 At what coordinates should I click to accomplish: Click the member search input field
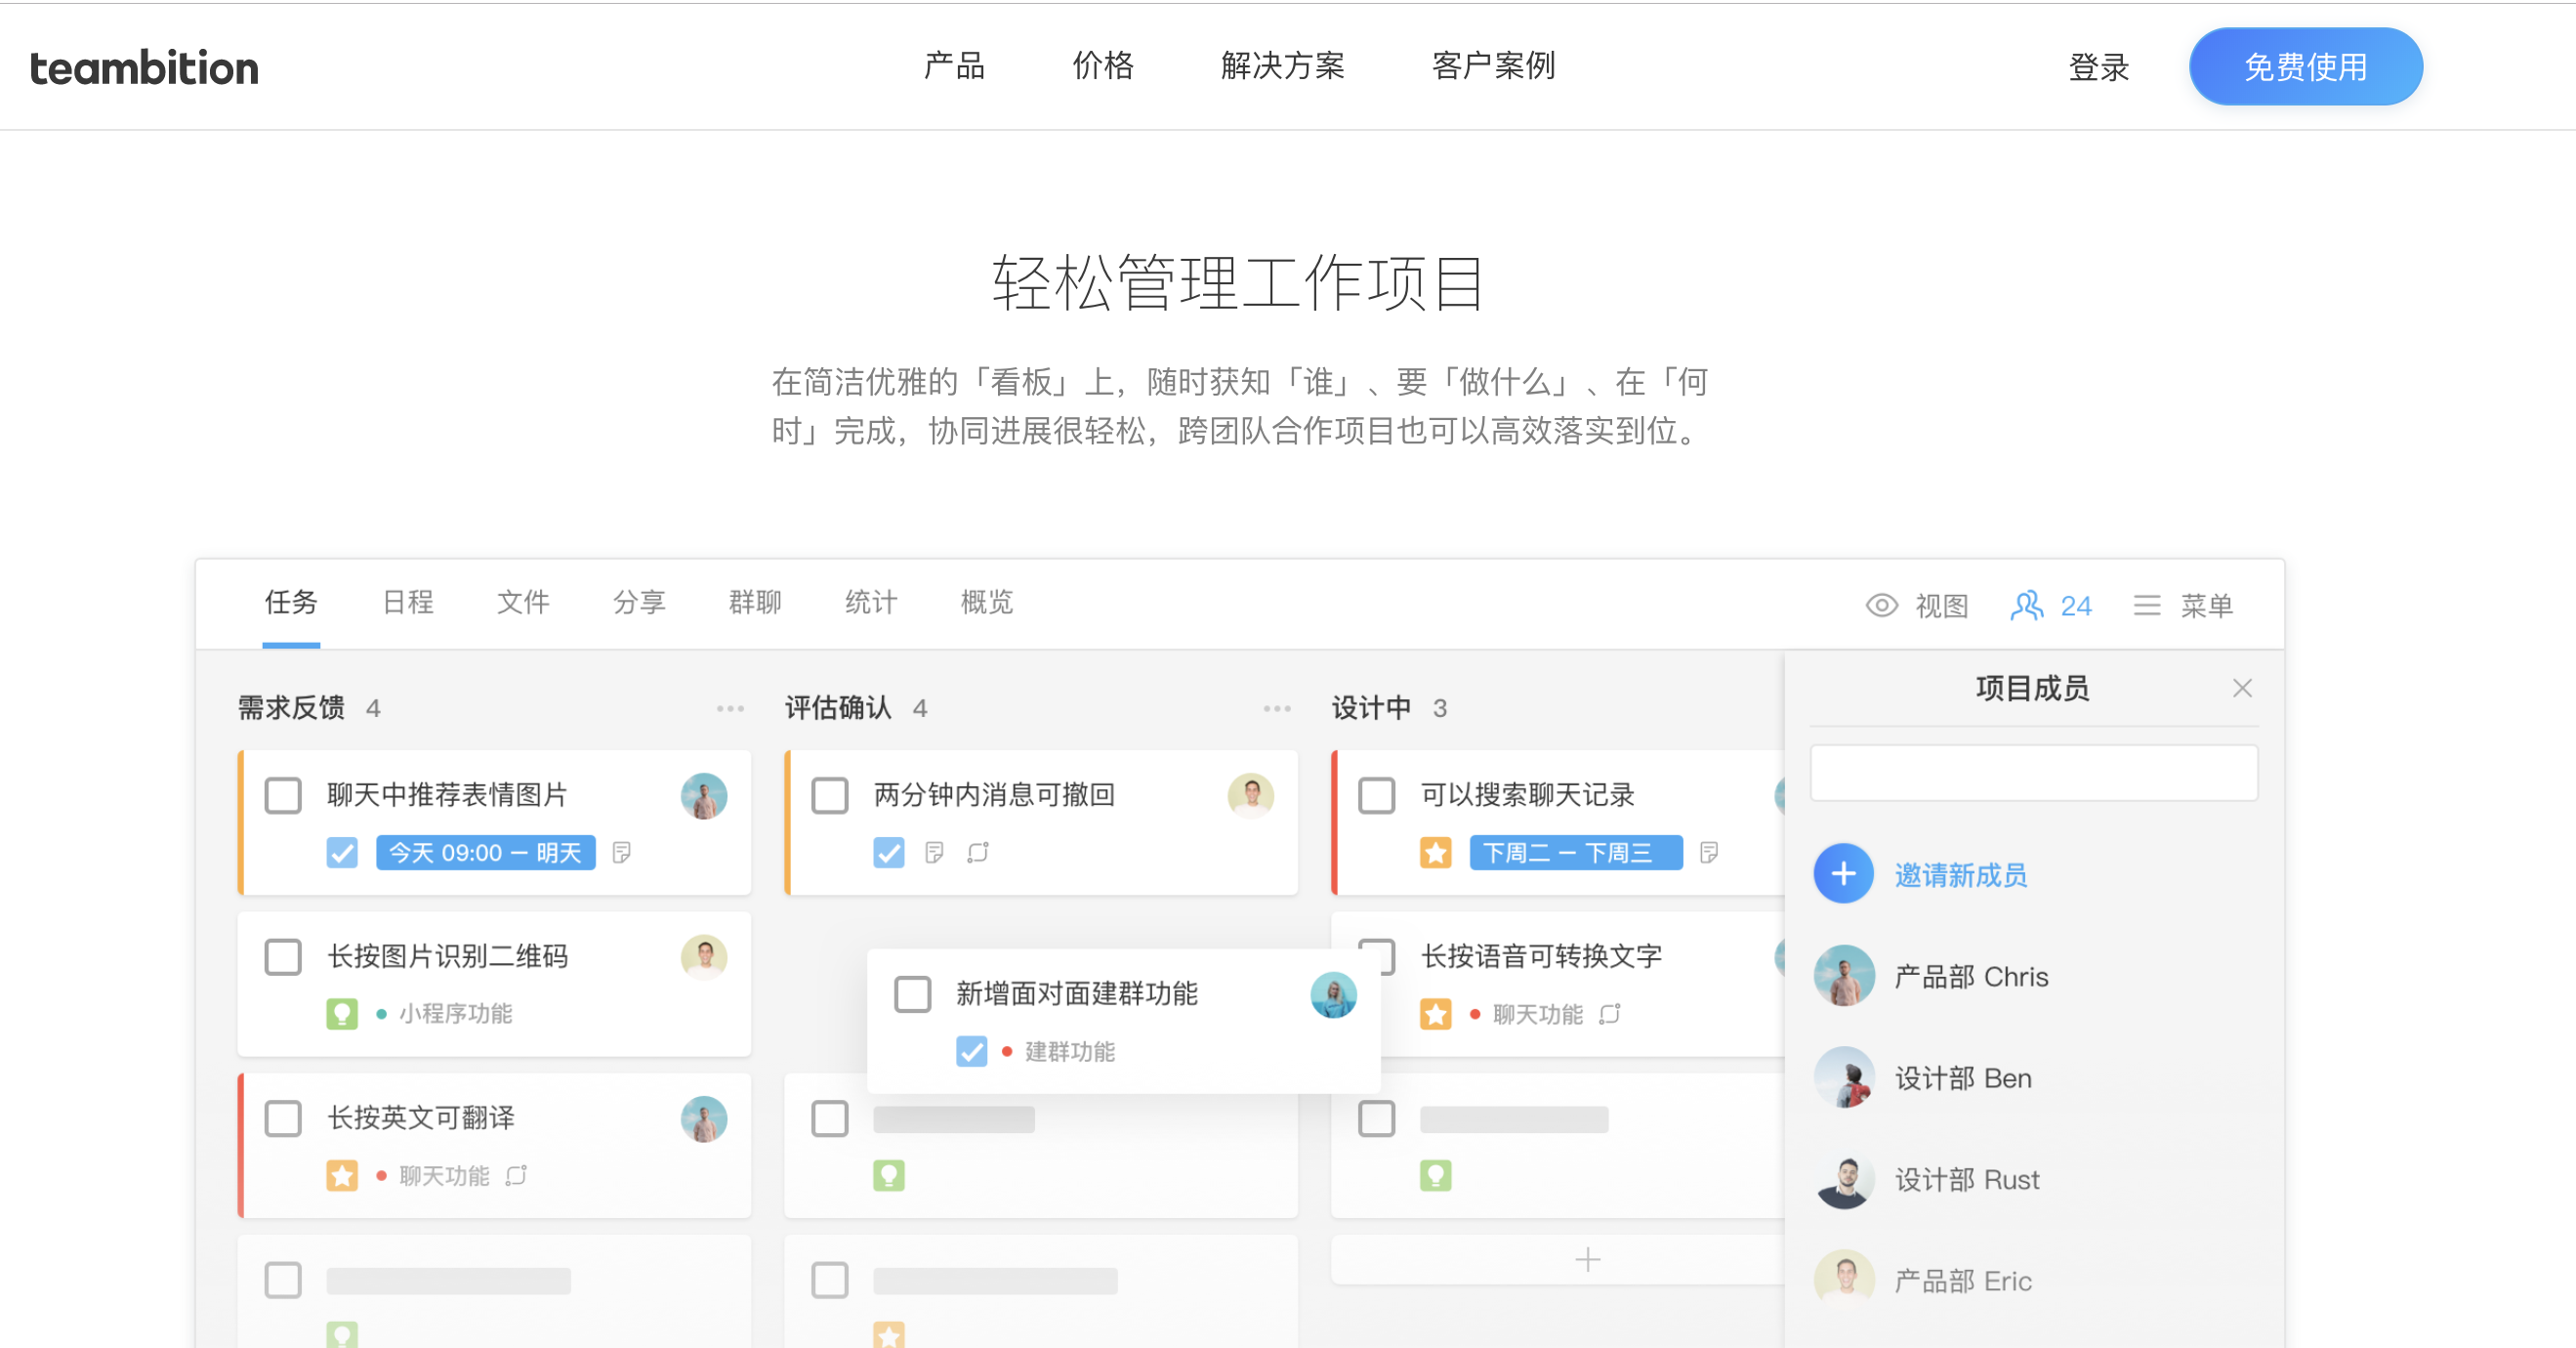[2033, 772]
